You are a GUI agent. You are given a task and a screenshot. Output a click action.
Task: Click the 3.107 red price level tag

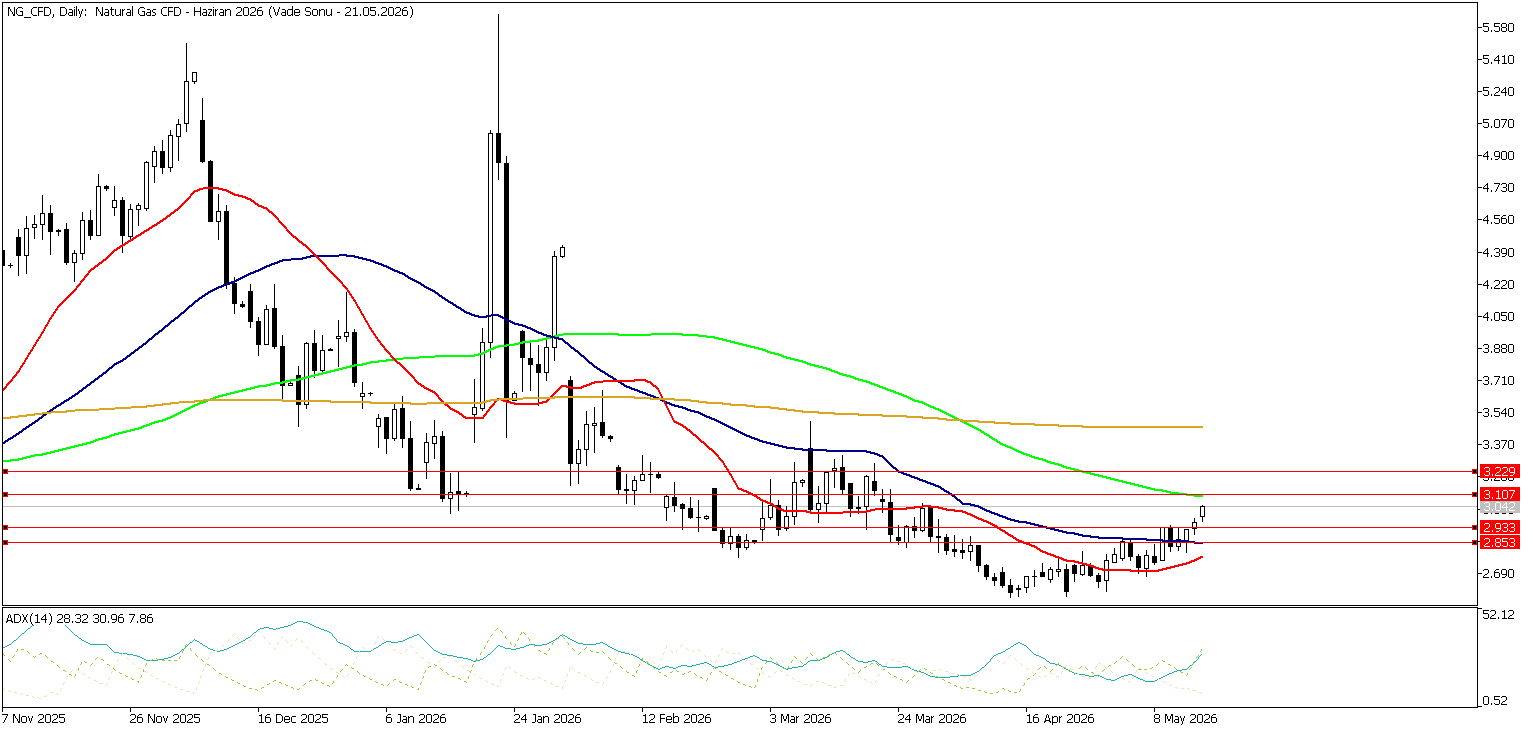click(1500, 495)
